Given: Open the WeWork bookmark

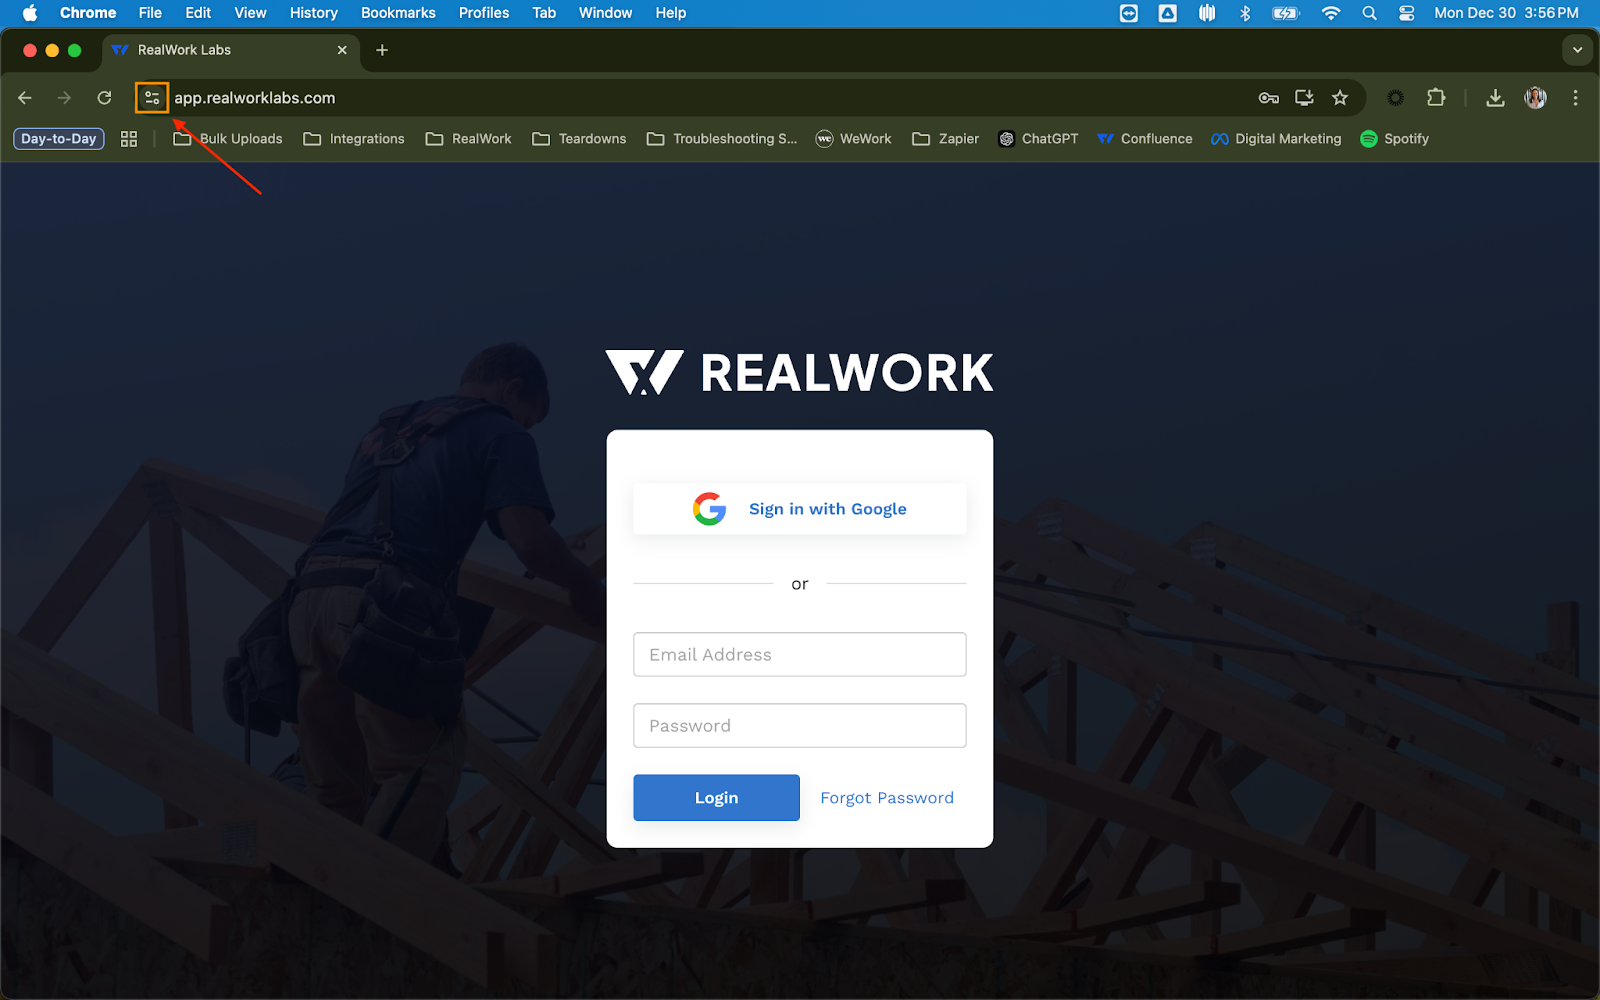Looking at the screenshot, I should click(x=853, y=139).
